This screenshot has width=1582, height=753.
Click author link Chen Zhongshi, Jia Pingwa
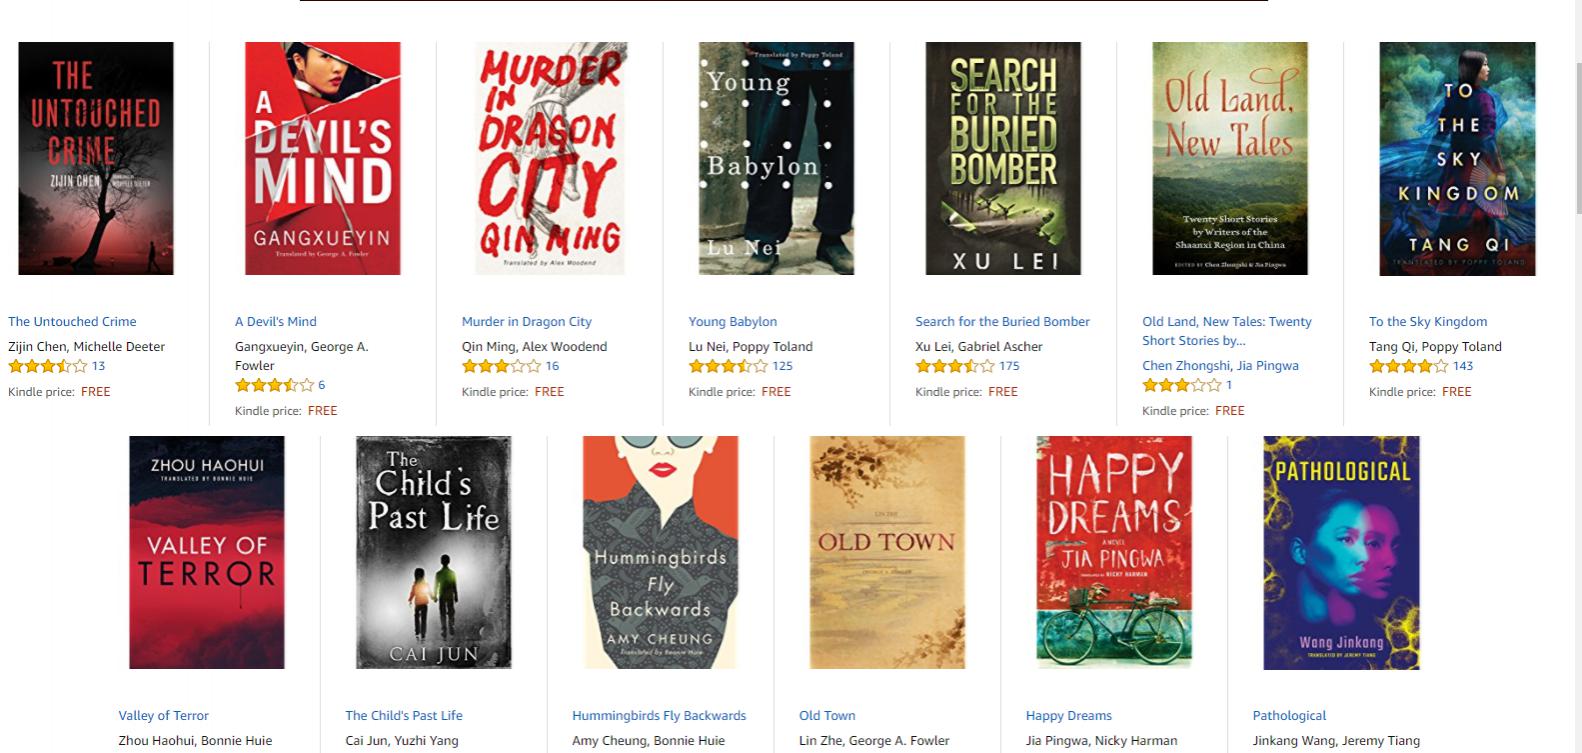coord(1220,365)
